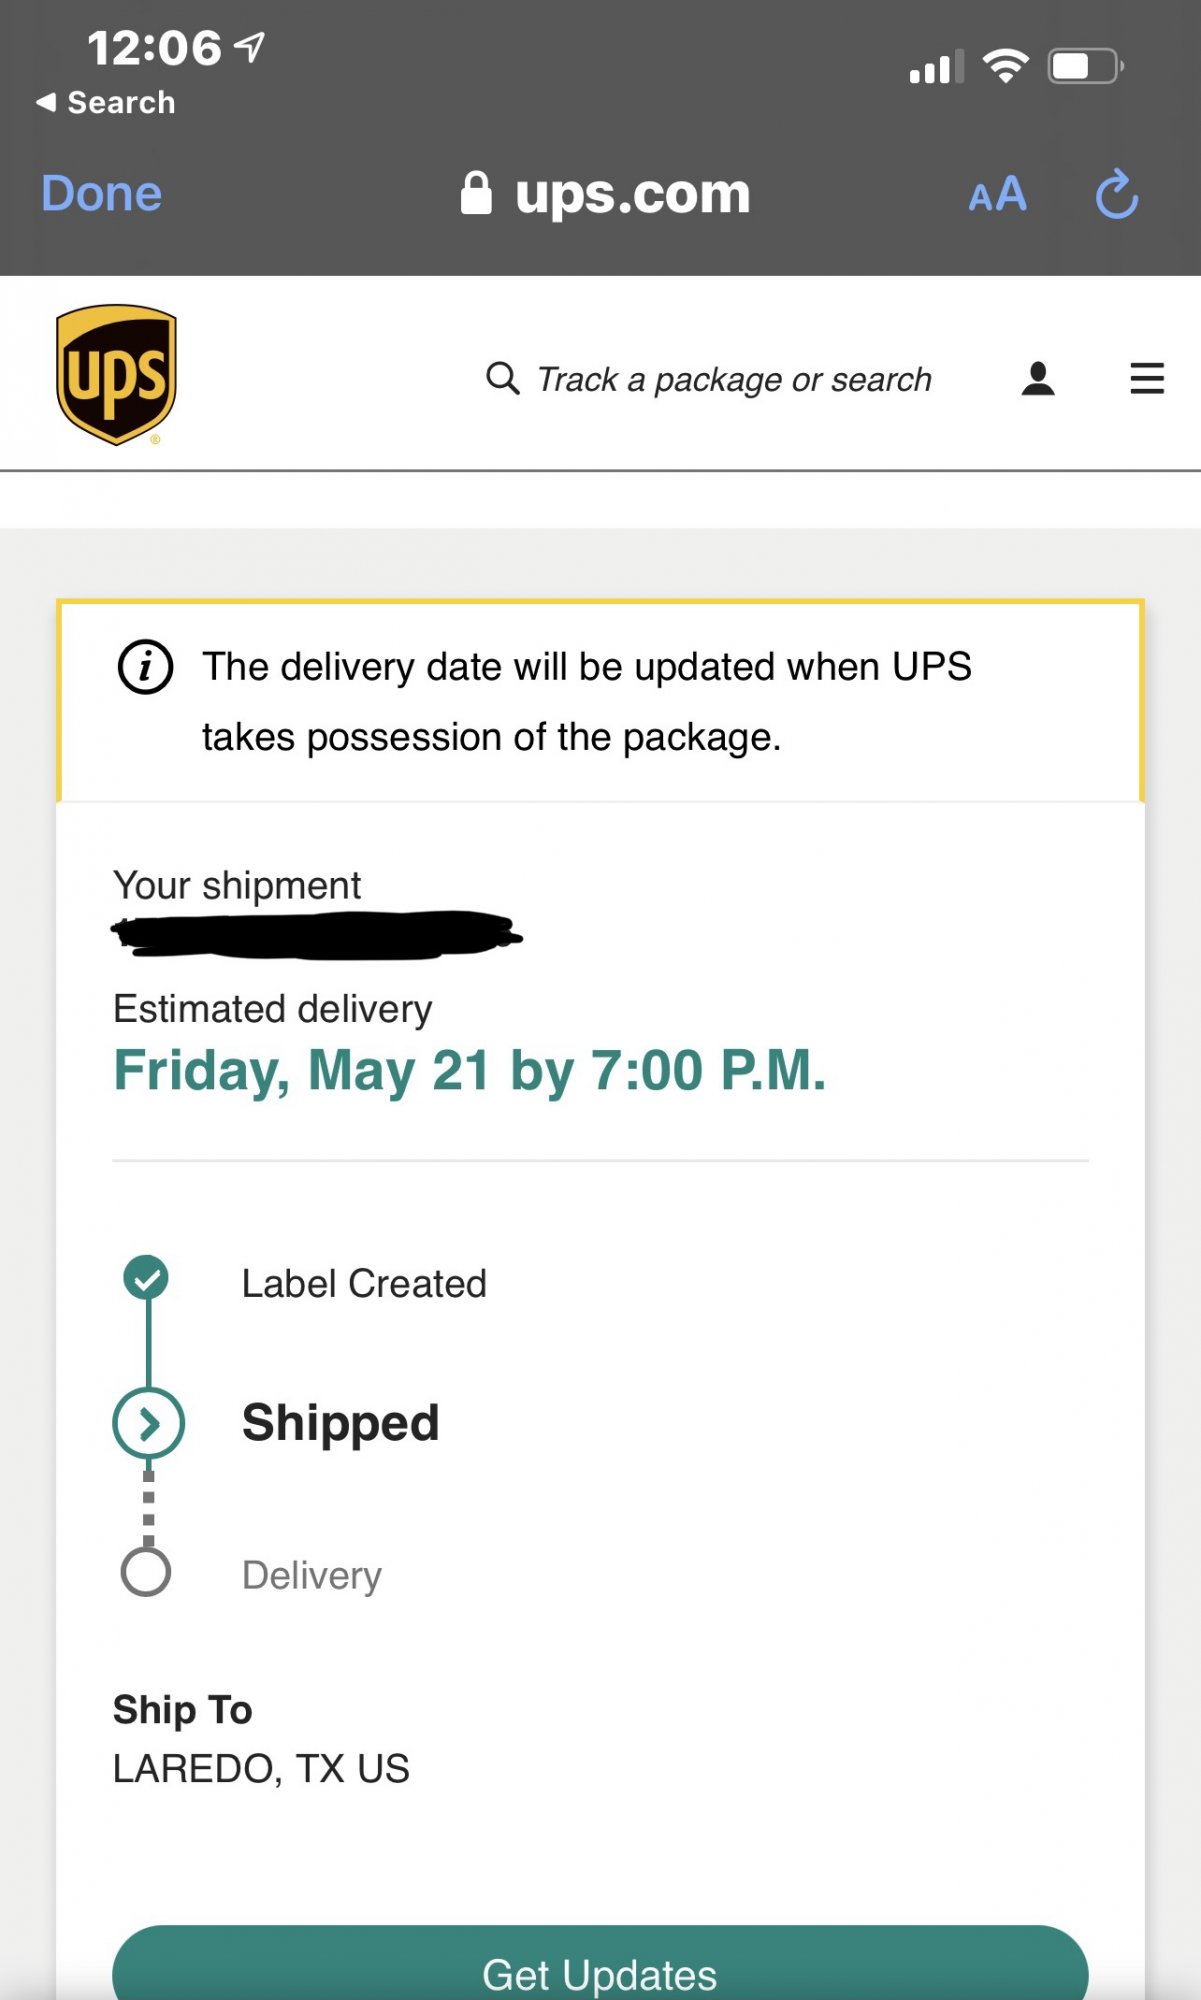Open the user account profile icon
Viewport: 1201px width, 2000px height.
coord(1038,379)
